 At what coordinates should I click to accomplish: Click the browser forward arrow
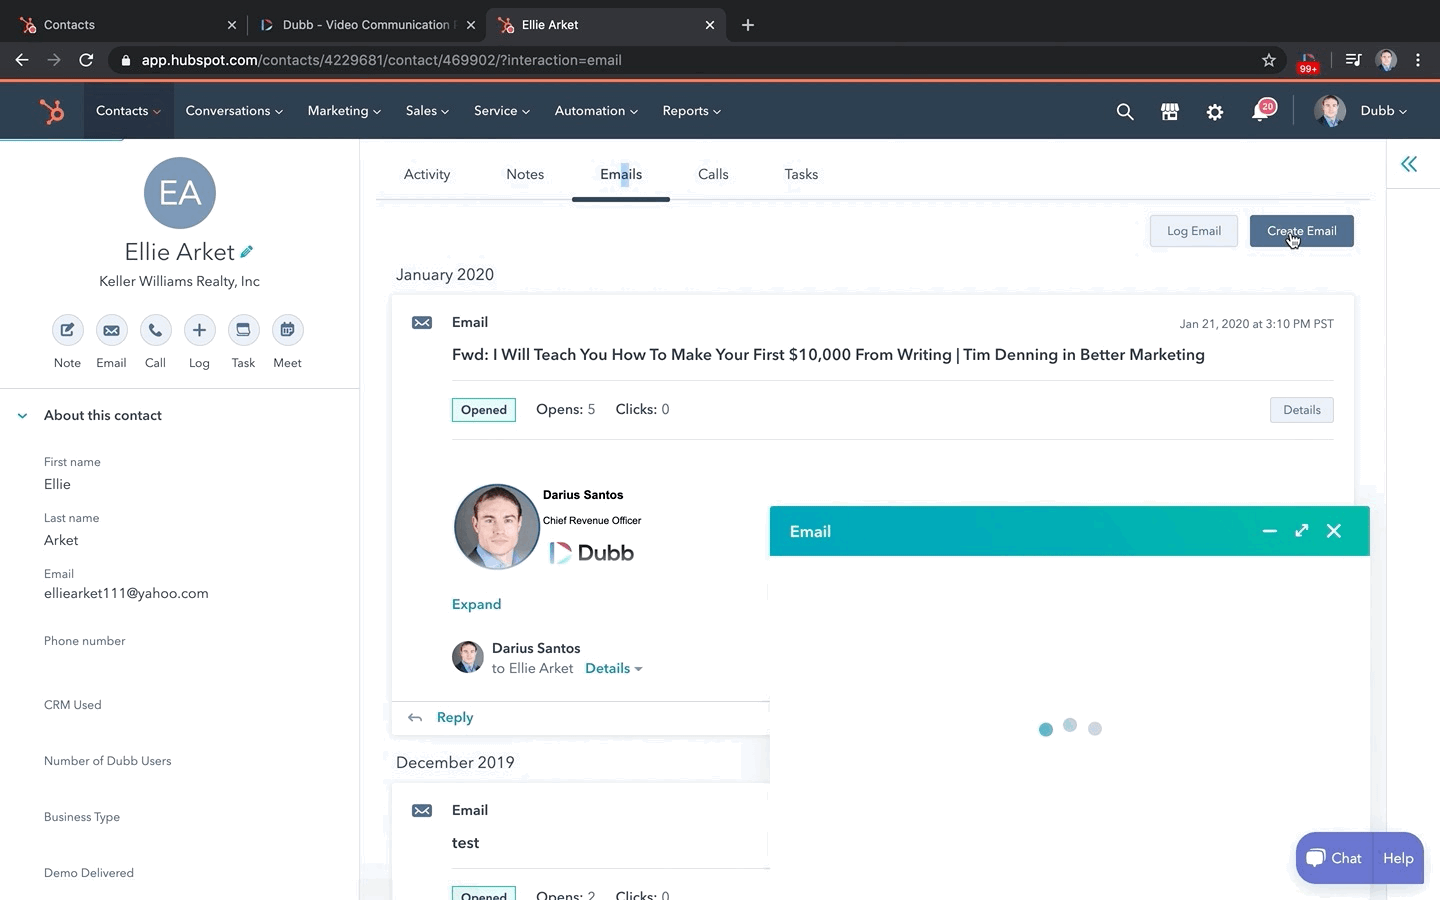coord(54,60)
